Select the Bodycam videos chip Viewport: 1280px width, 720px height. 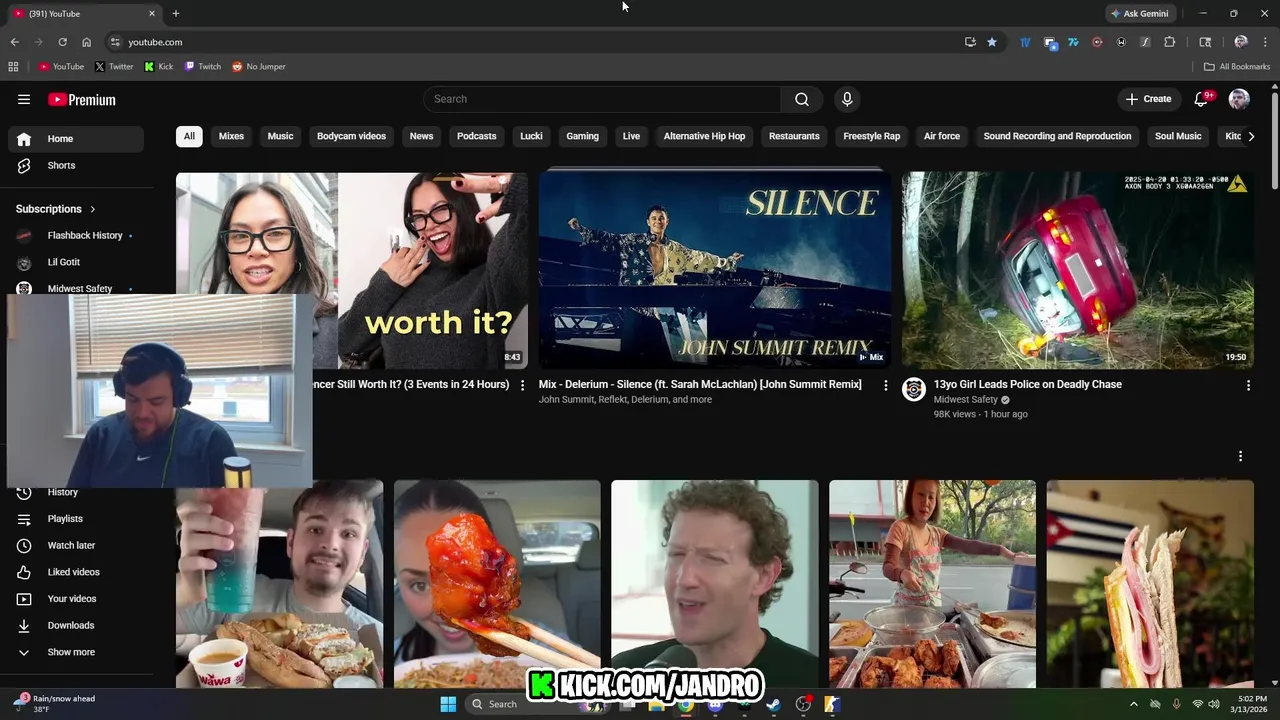pyautogui.click(x=351, y=136)
